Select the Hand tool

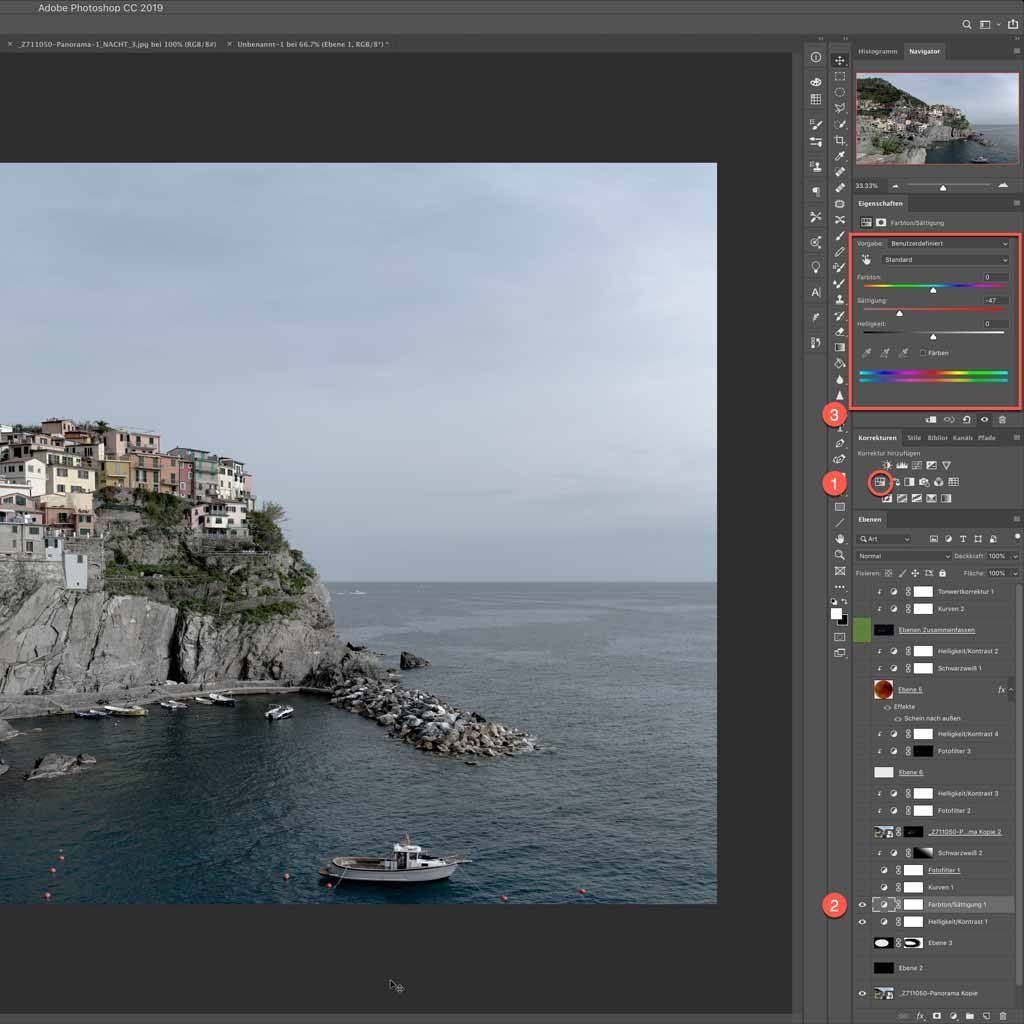pos(840,539)
